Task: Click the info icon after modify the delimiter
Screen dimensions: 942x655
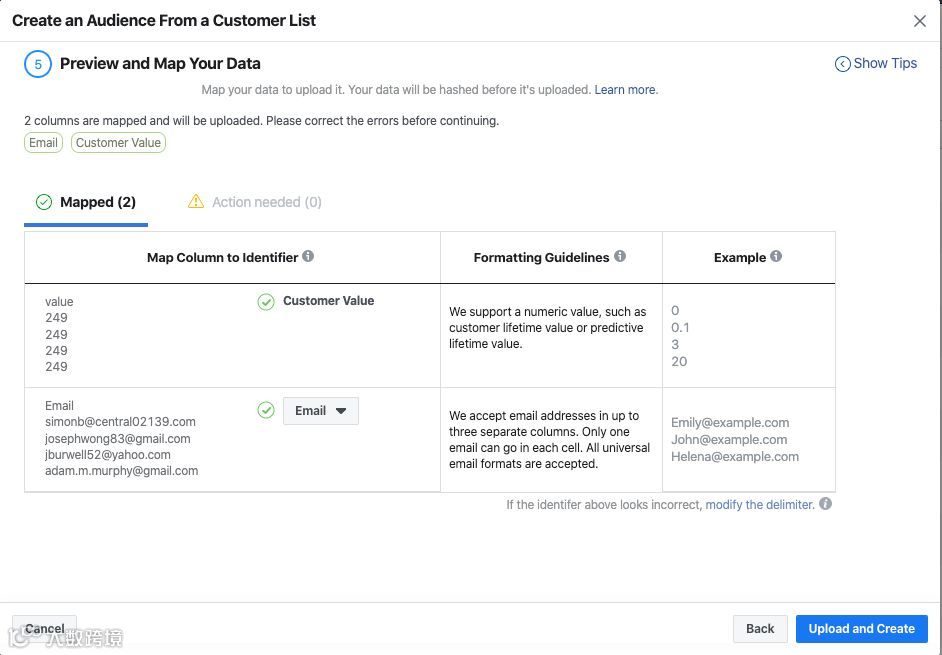Action: click(825, 504)
